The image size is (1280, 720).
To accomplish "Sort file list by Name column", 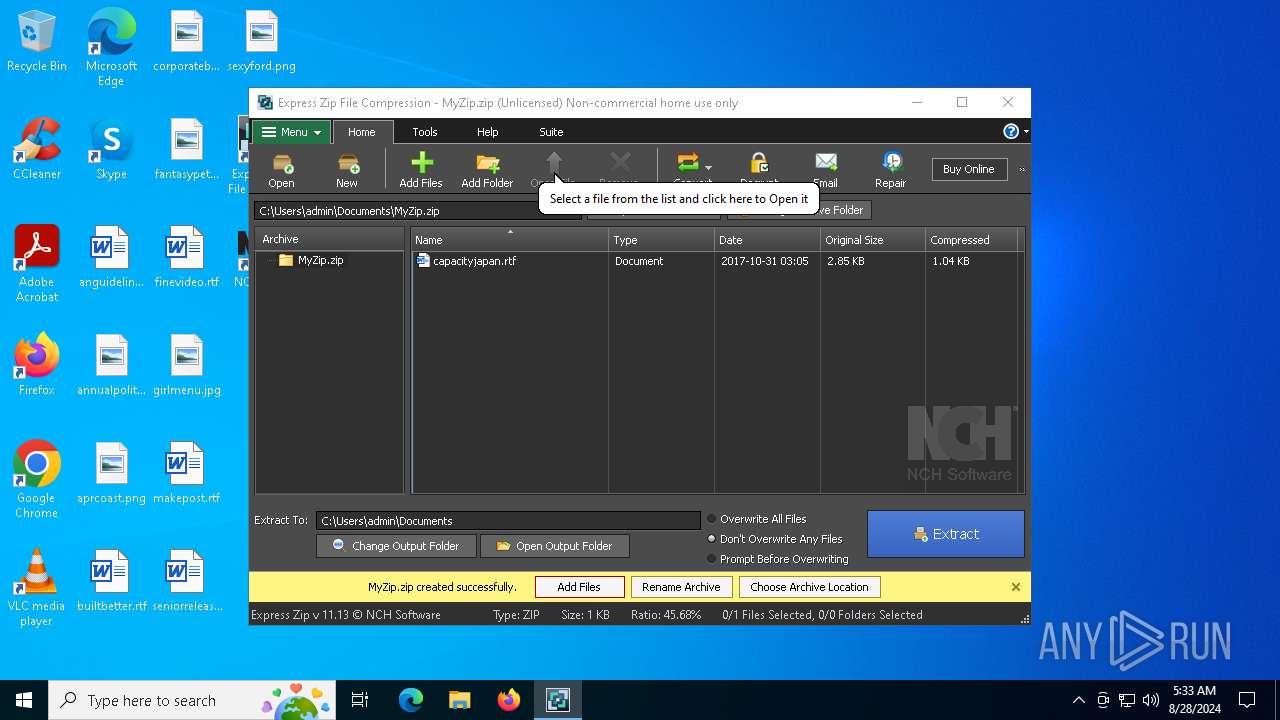I will 509,240.
